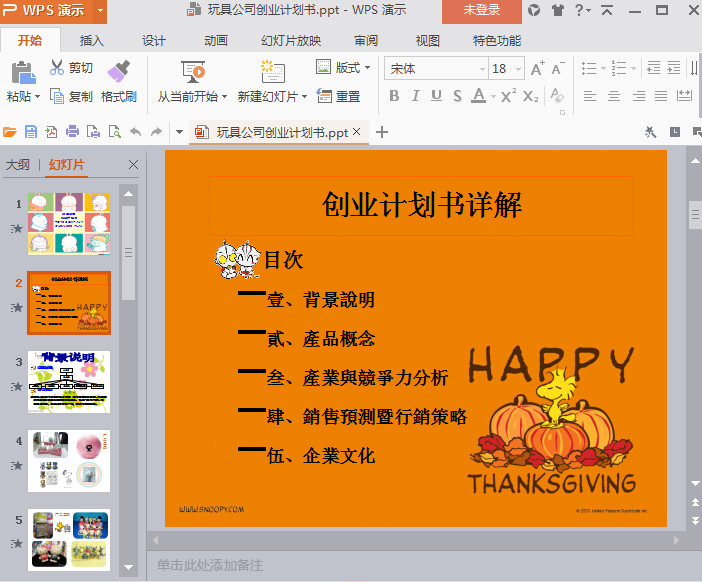Open the font color arrow menu
Image resolution: width=702 pixels, height=582 pixels.
coord(493,97)
